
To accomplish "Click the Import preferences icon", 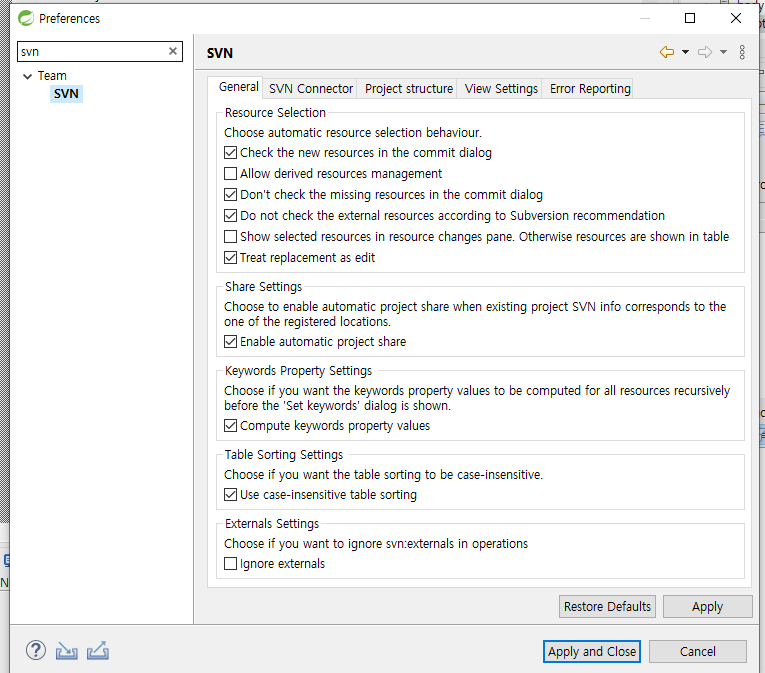I will click(66, 651).
